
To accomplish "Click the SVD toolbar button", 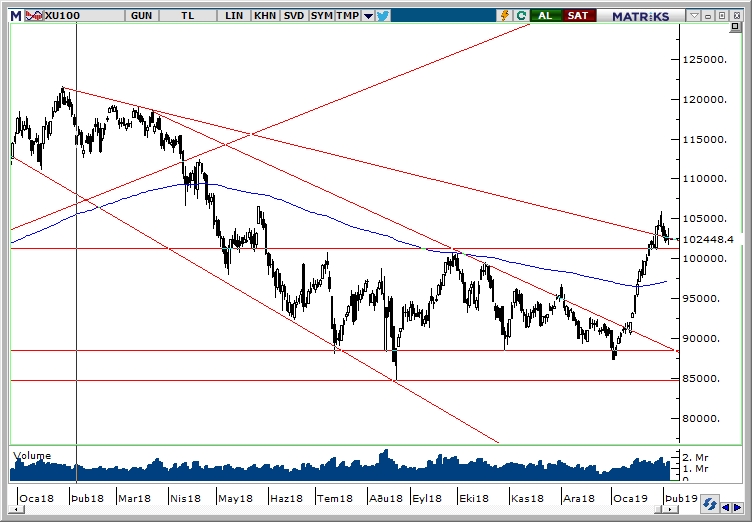I will pos(294,16).
